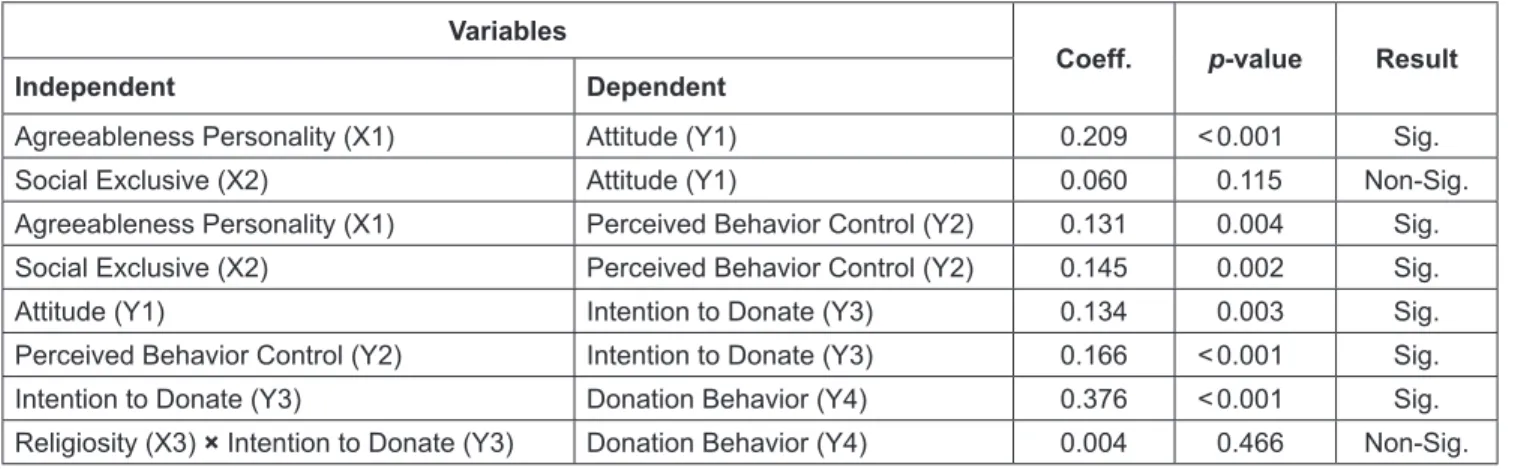Select the Dependent column header
1521x470 pixels.
click(793, 88)
